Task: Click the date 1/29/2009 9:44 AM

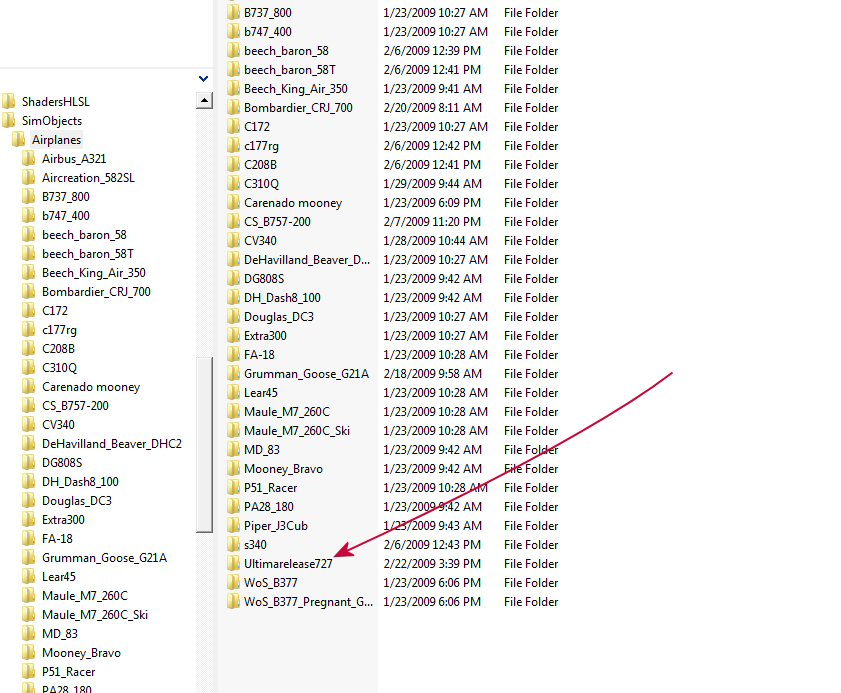Action: coord(433,183)
